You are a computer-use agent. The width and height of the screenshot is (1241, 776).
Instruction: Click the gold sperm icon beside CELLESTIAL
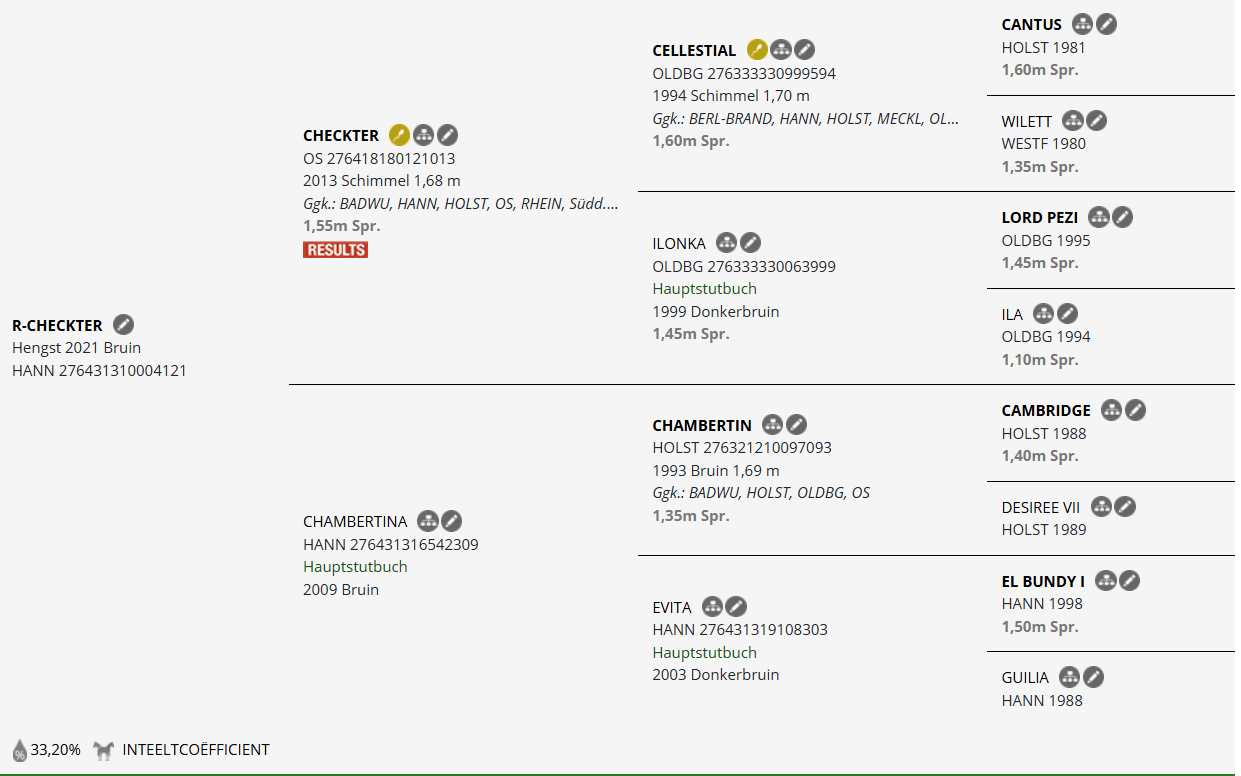[x=757, y=49]
